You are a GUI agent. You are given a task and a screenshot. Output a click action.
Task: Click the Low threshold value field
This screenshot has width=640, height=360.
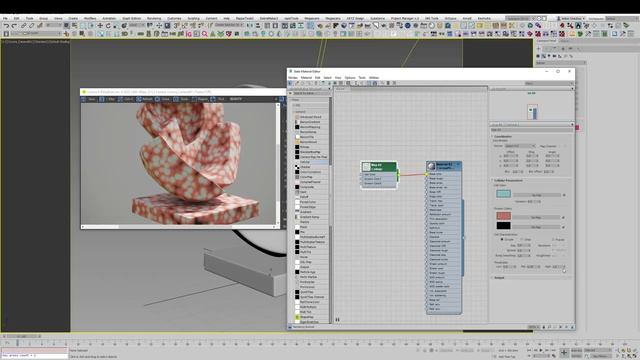pyautogui.click(x=507, y=267)
